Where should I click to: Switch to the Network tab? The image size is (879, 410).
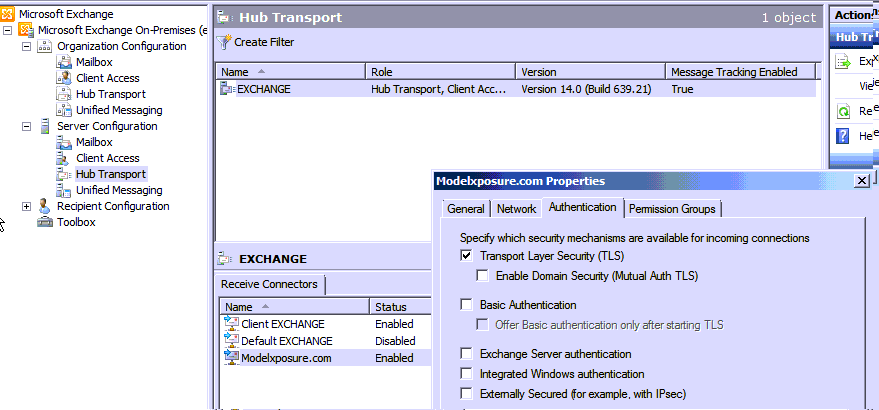(517, 209)
